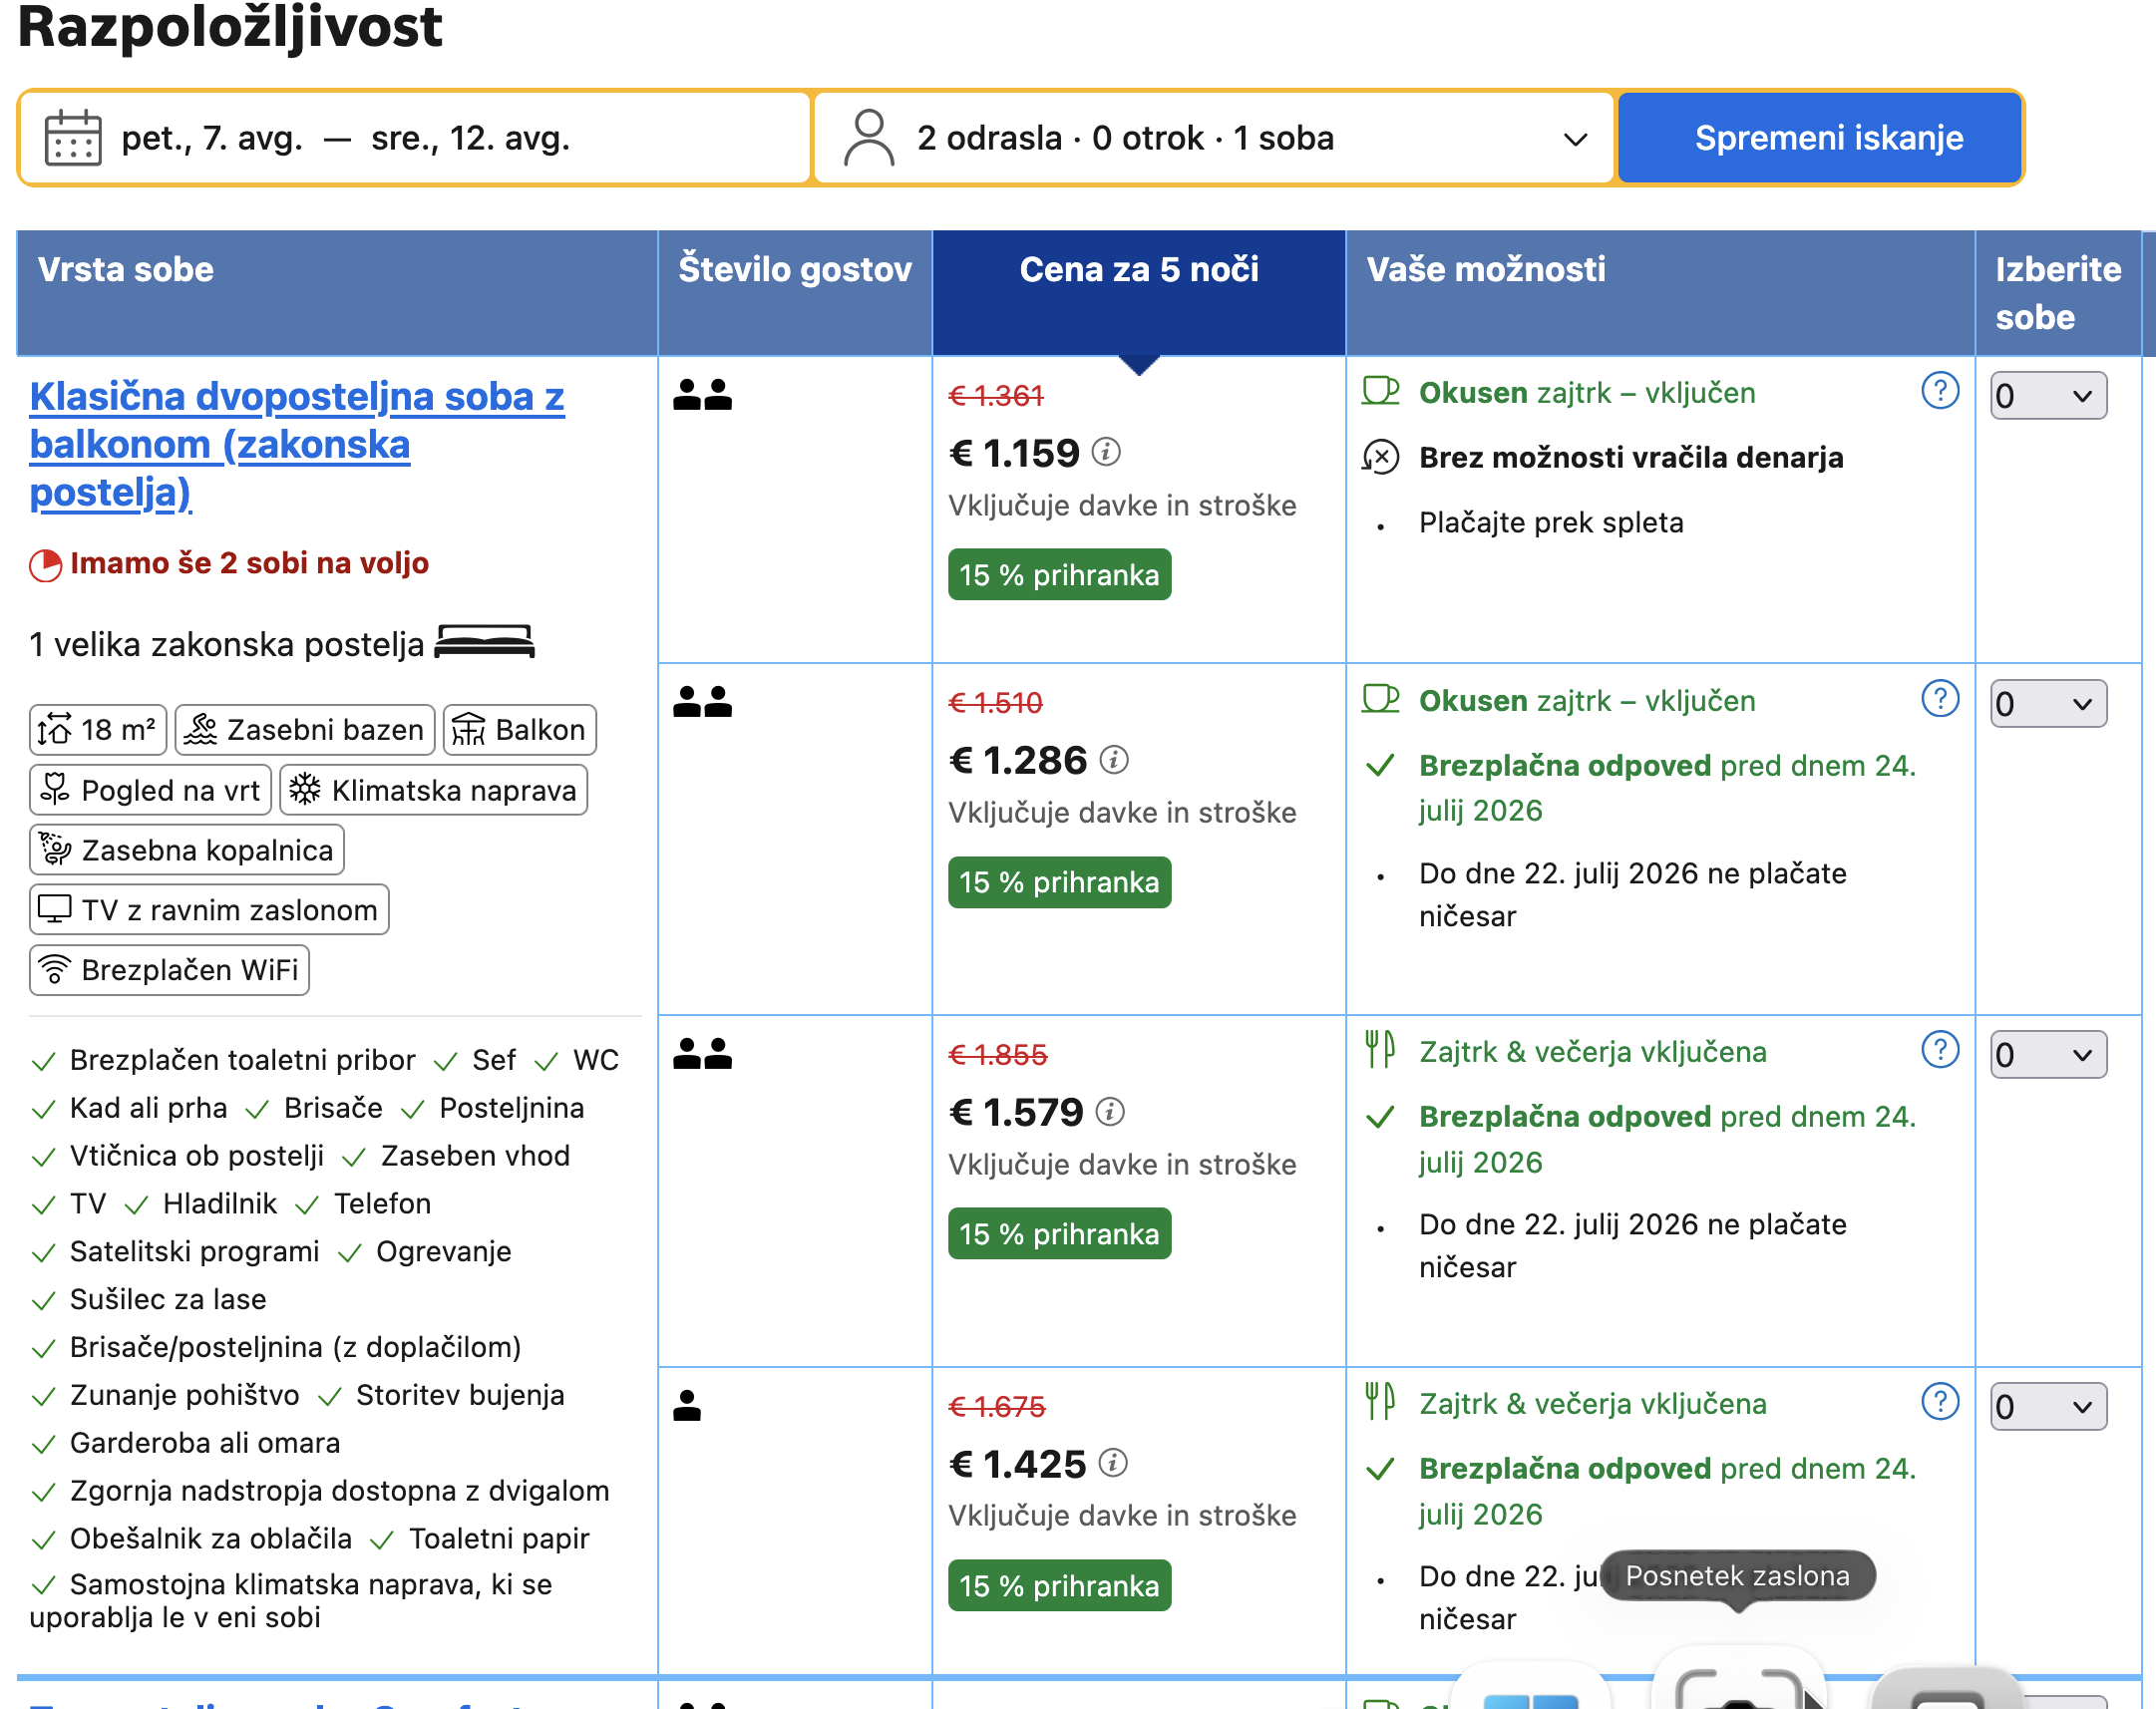The image size is (2156, 1709).
Task: Click the calendar icon in the date field
Action: [x=73, y=138]
